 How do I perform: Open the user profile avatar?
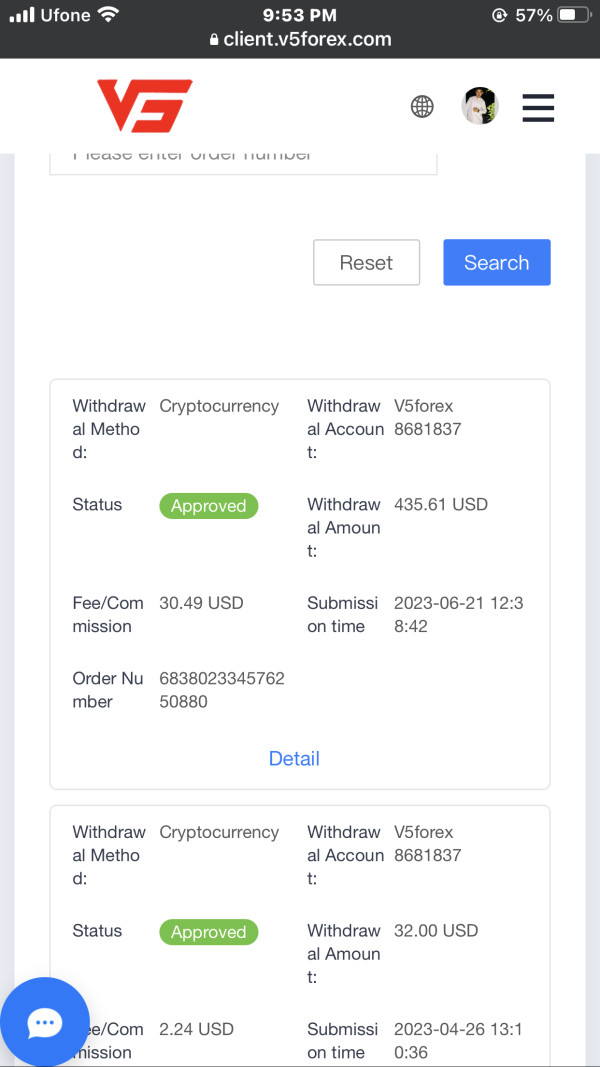480,106
